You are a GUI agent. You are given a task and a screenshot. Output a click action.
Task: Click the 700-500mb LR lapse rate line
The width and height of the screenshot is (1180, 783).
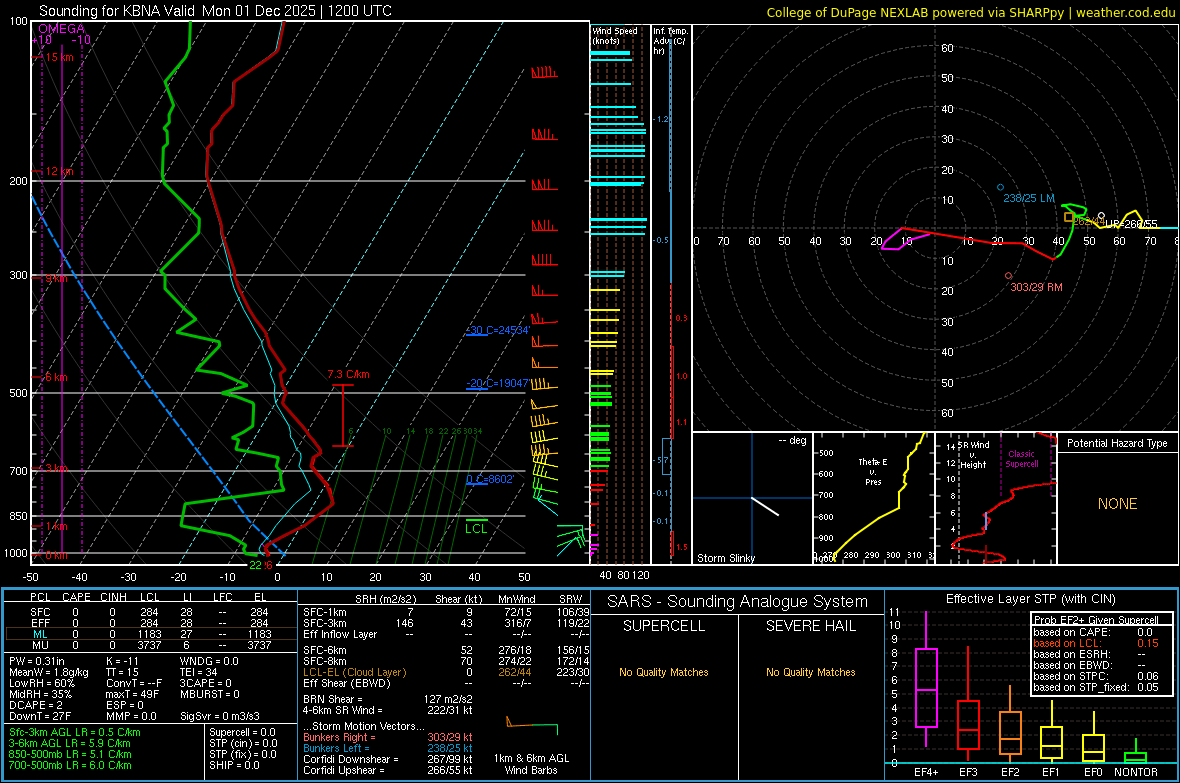point(70,765)
